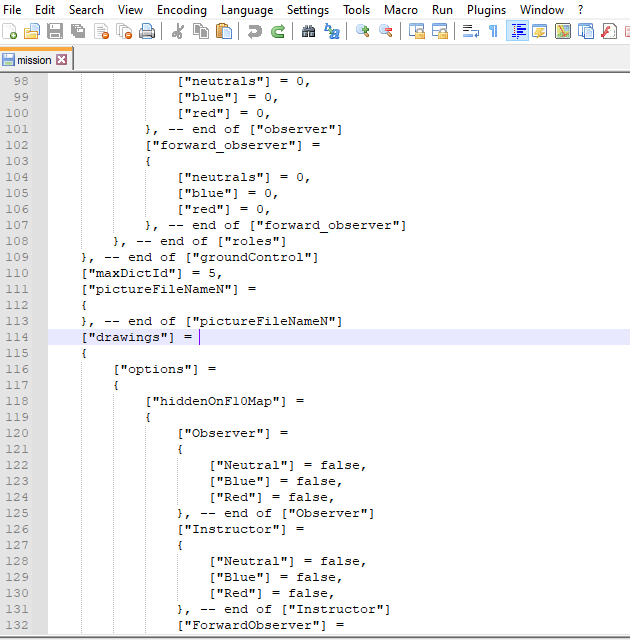Toggle synchronize horizontal scrolling
630x640 pixels.
pos(440,31)
